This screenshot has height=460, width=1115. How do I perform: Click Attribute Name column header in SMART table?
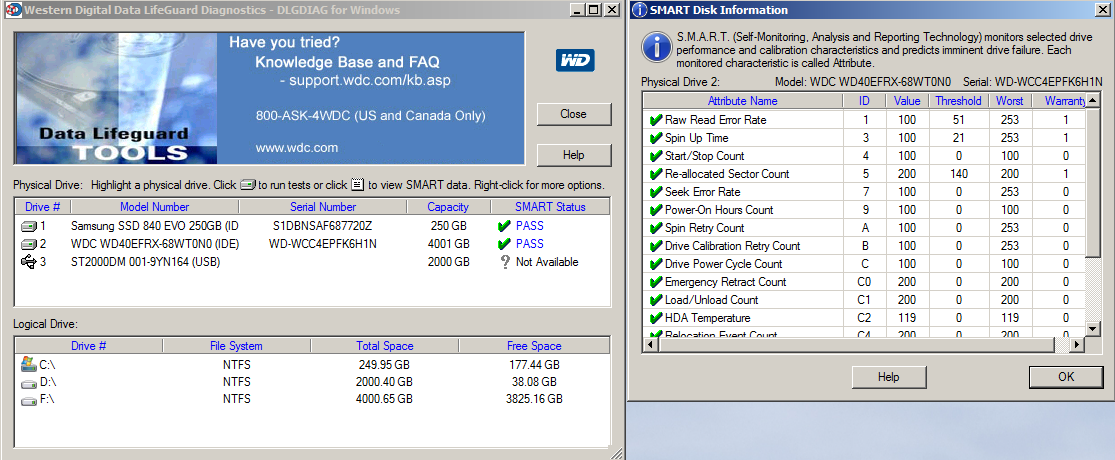click(x=742, y=101)
